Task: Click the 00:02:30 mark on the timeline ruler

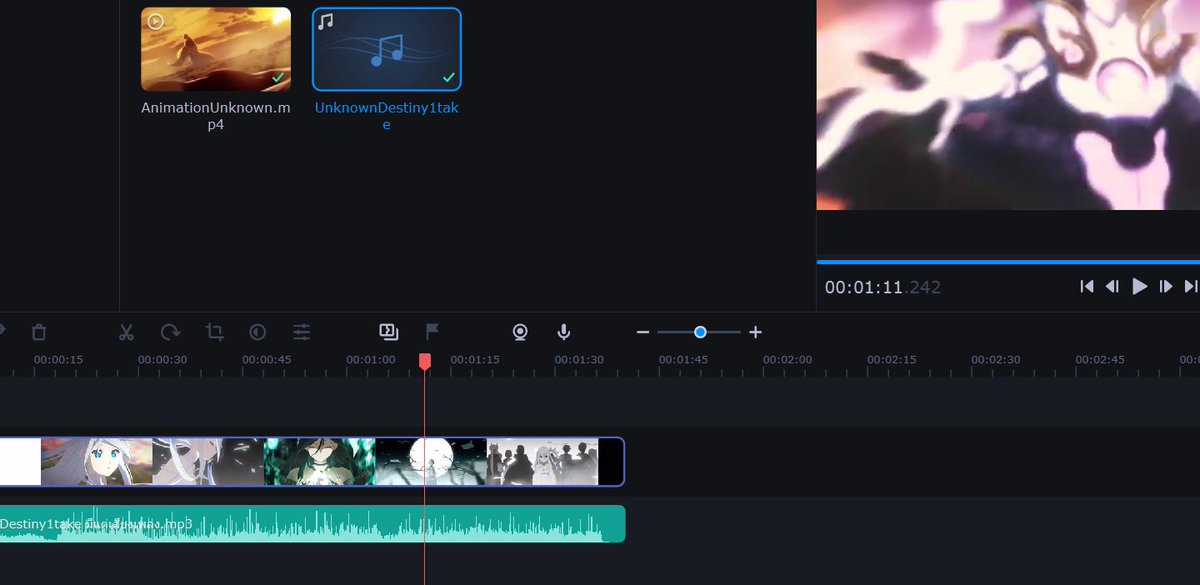Action: pyautogui.click(x=996, y=360)
